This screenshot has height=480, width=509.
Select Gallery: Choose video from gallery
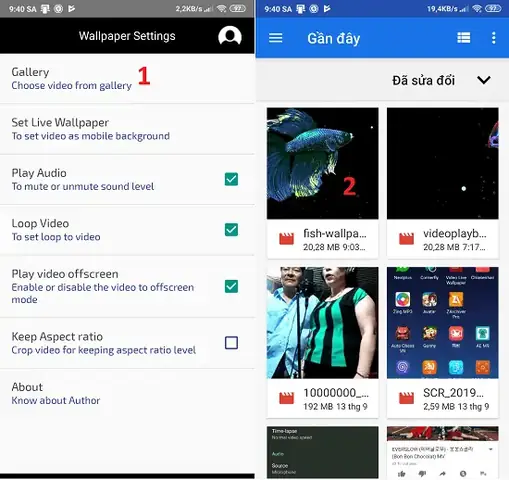coord(127,79)
